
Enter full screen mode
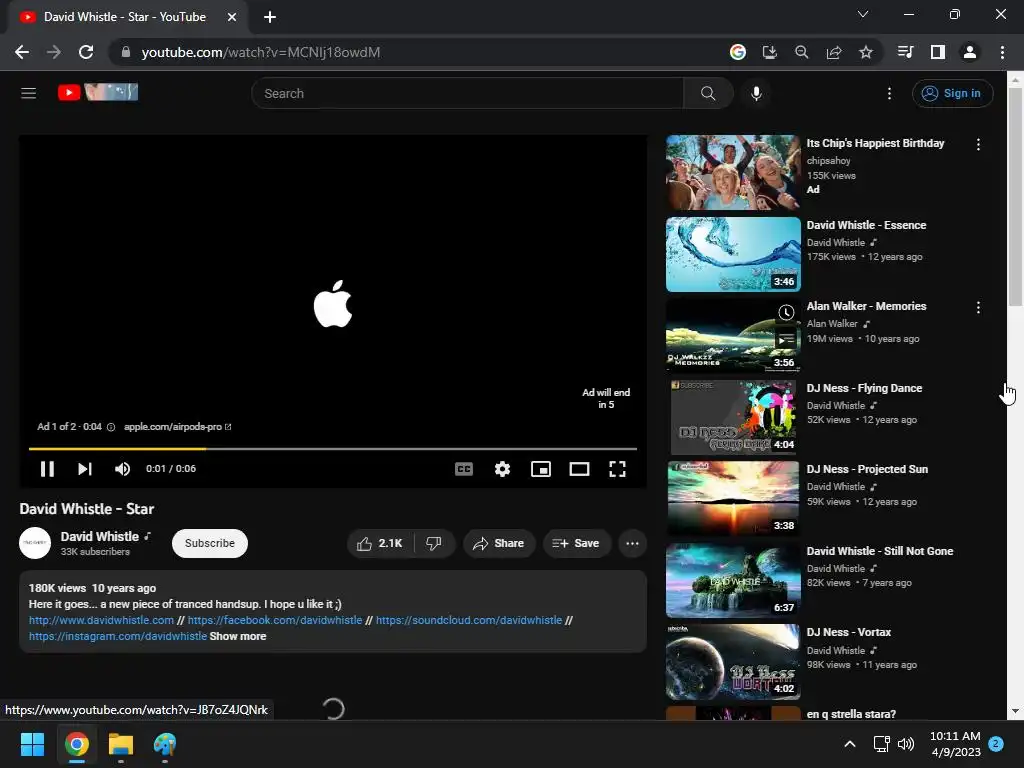click(x=617, y=469)
